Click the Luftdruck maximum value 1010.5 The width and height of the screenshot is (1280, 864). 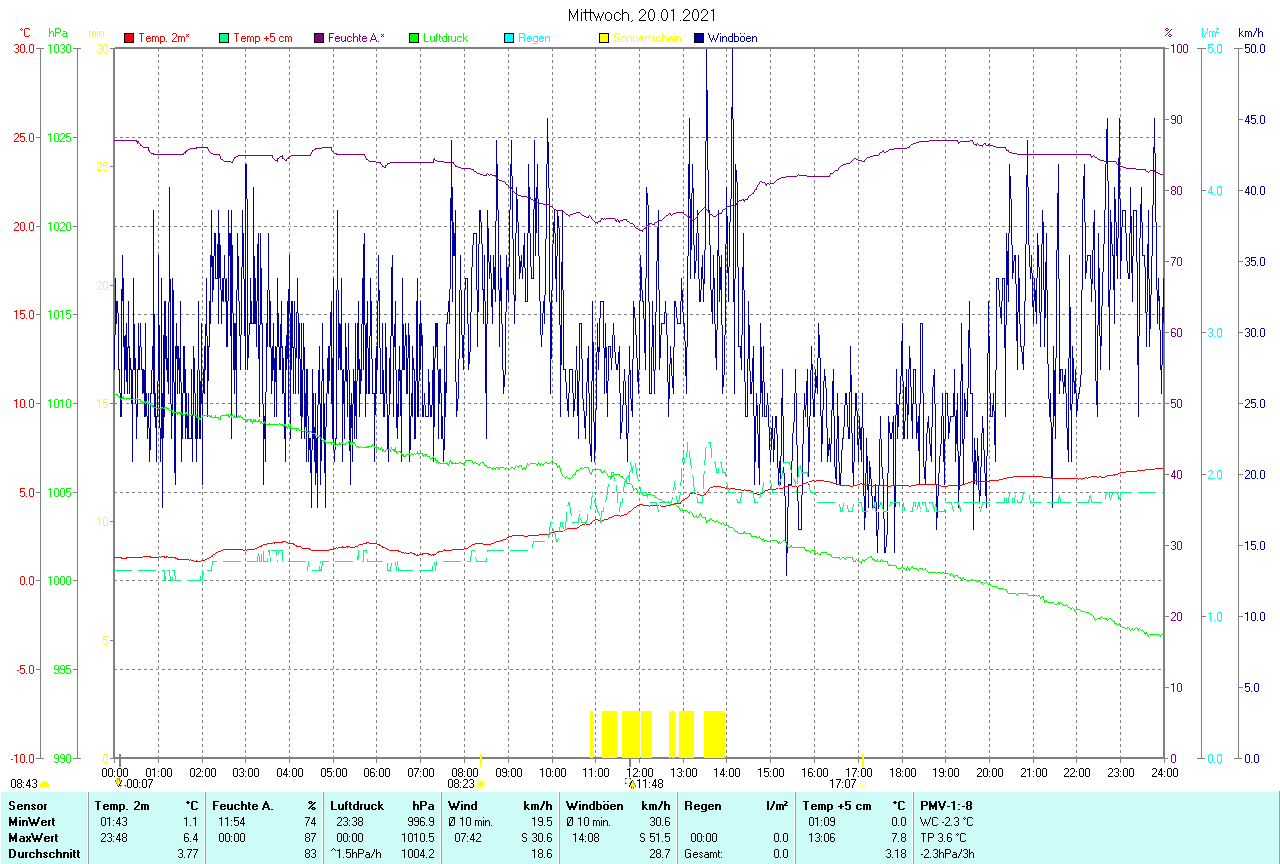pyautogui.click(x=419, y=837)
